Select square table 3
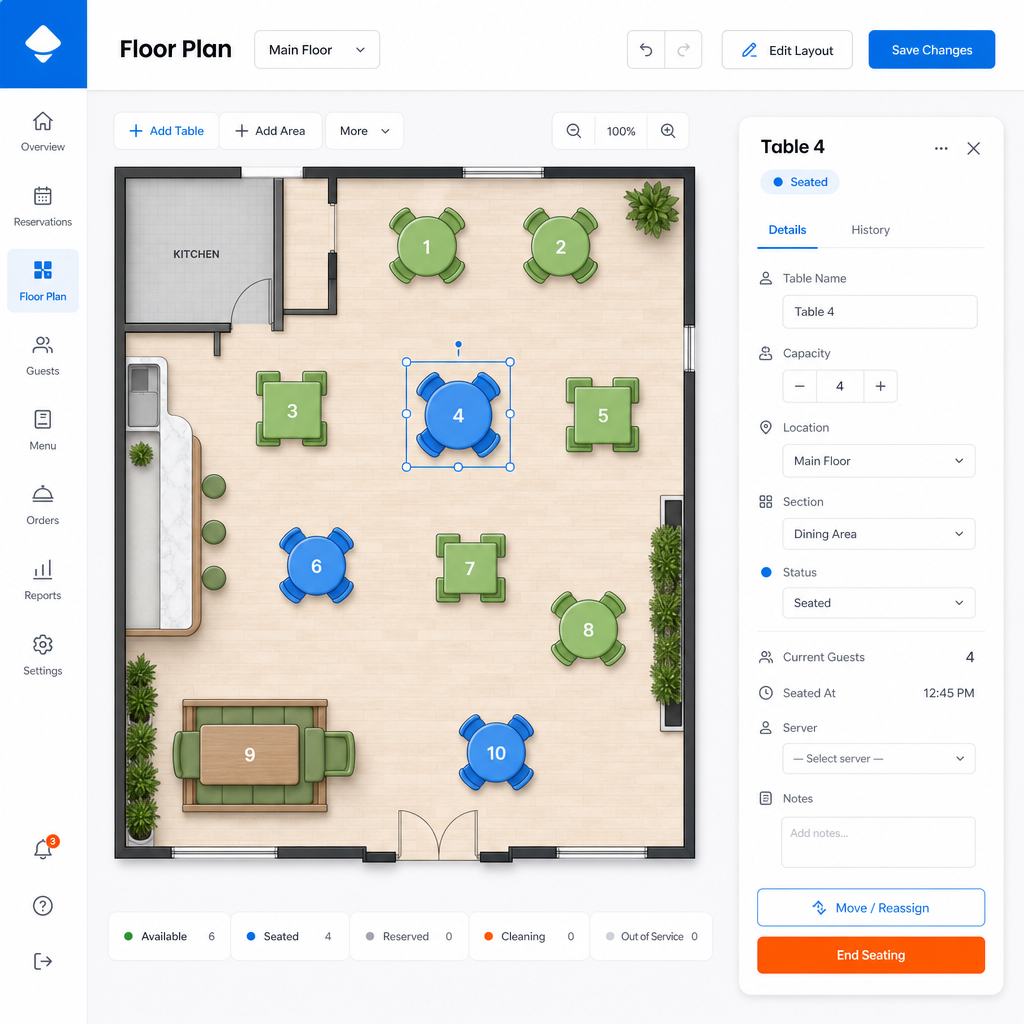Image resolution: width=1024 pixels, height=1024 pixels. pyautogui.click(x=292, y=409)
